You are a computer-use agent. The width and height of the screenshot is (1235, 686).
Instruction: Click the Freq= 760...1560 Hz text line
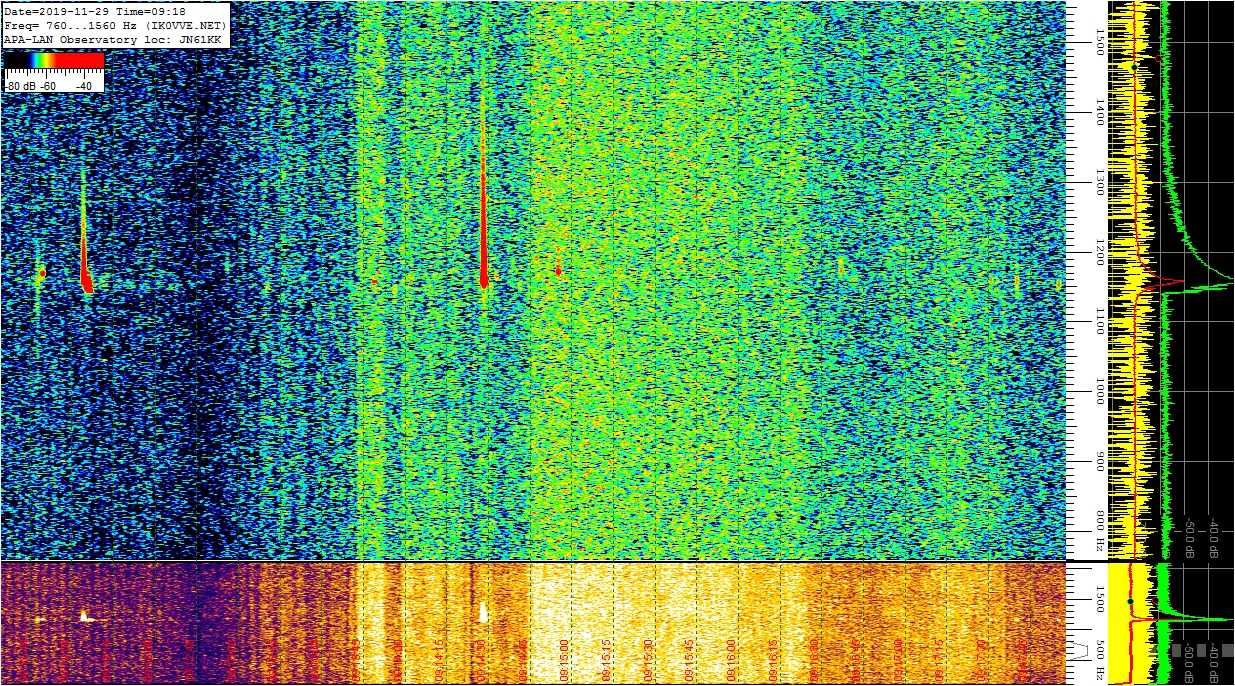pyautogui.click(x=116, y=25)
